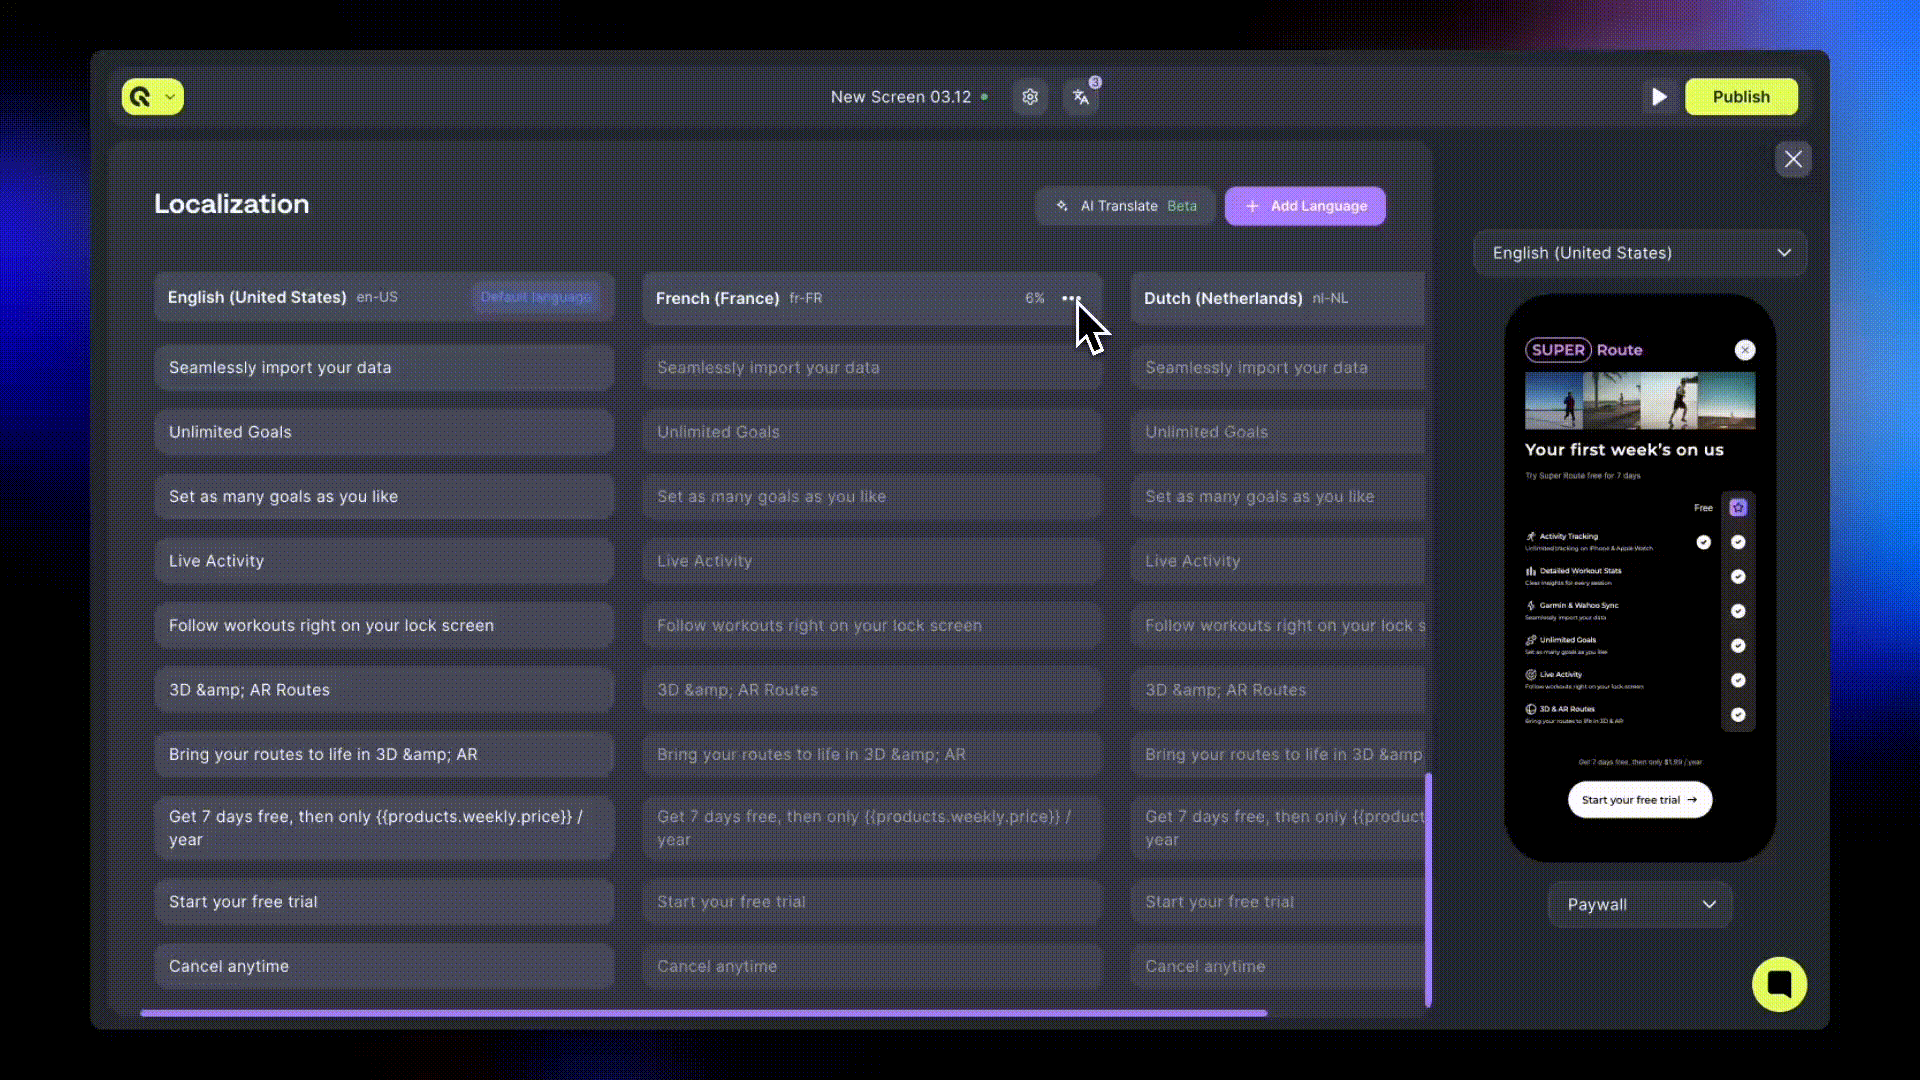
Task: Open the chat support bubble
Action: [1779, 984]
